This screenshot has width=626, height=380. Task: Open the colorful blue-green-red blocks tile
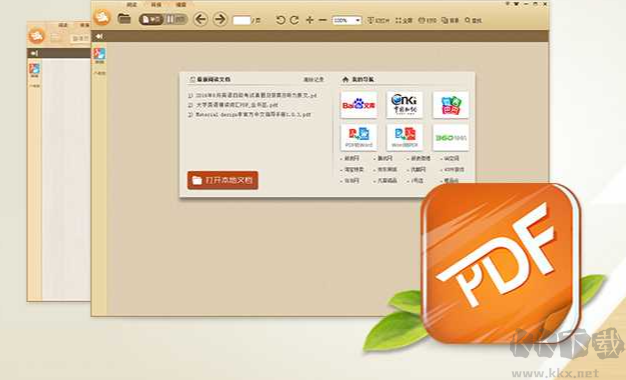[451, 105]
